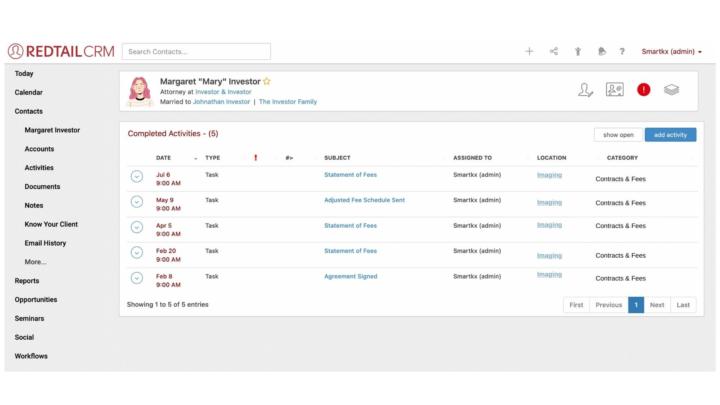Click the share icon in top bar
The width and height of the screenshot is (720, 405).
554,51
